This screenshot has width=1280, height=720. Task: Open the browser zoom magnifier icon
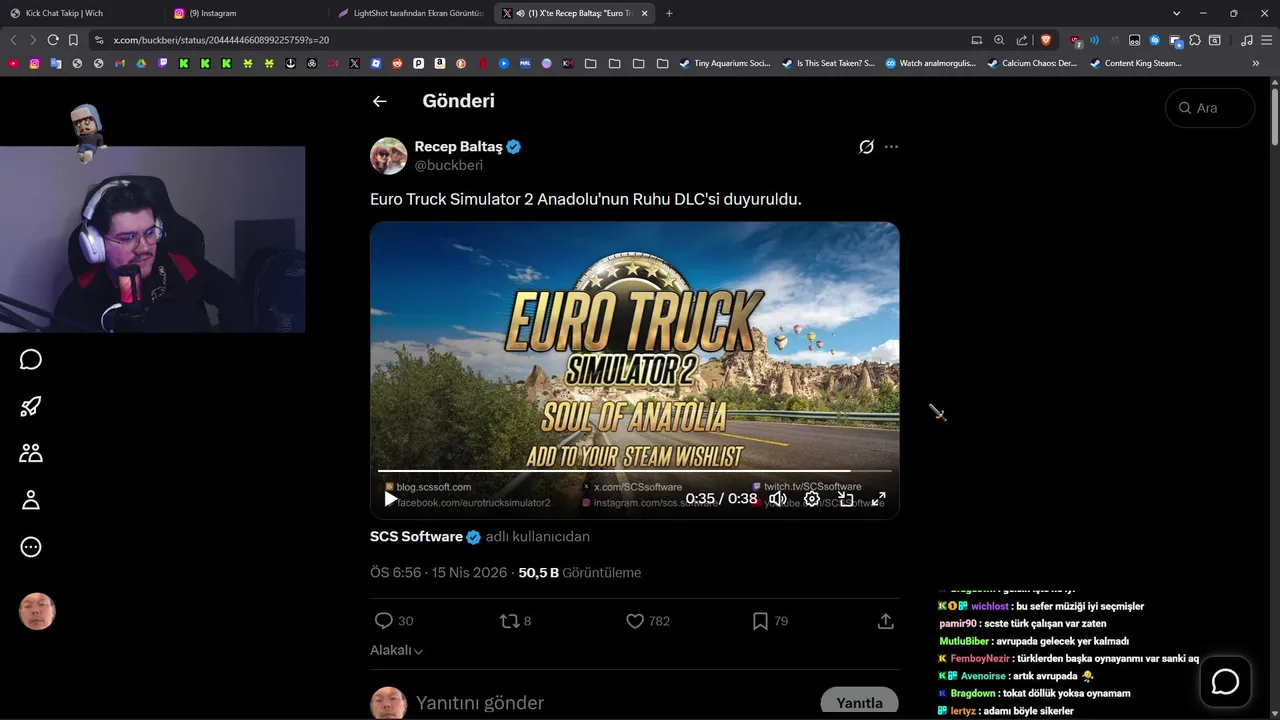(x=999, y=40)
